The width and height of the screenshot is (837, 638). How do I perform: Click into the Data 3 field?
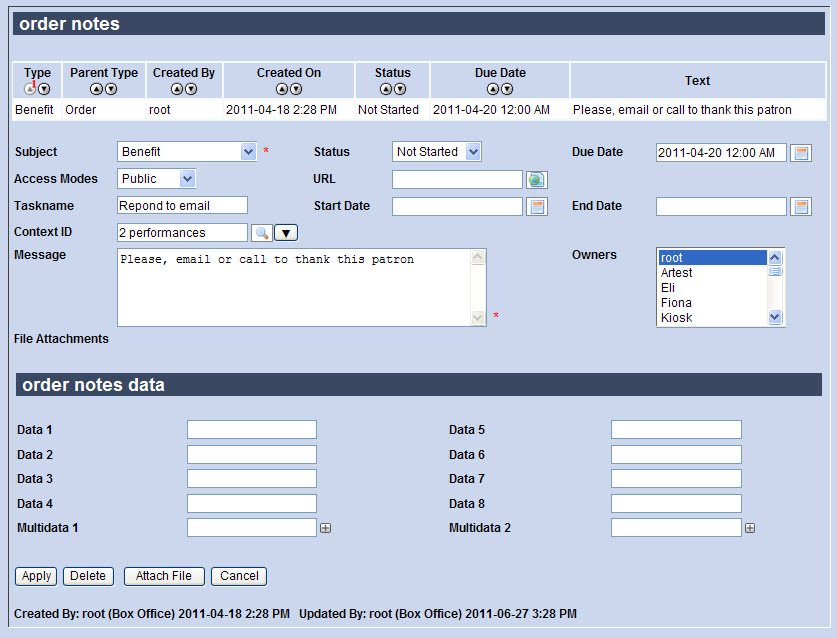[x=252, y=478]
